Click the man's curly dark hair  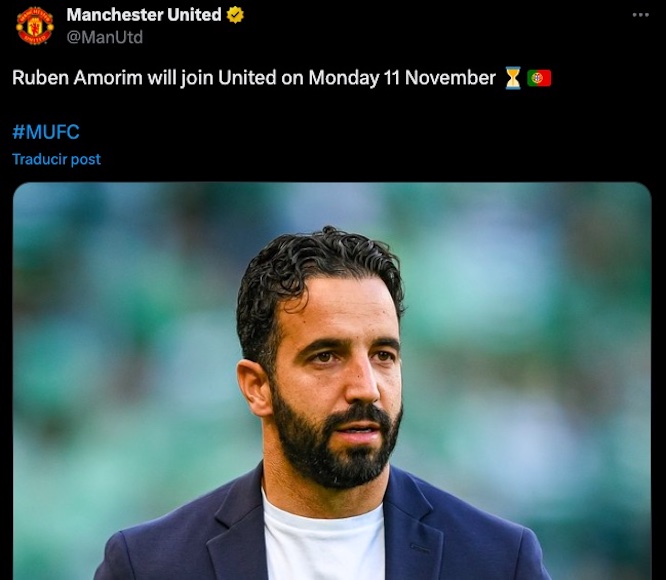(319, 272)
